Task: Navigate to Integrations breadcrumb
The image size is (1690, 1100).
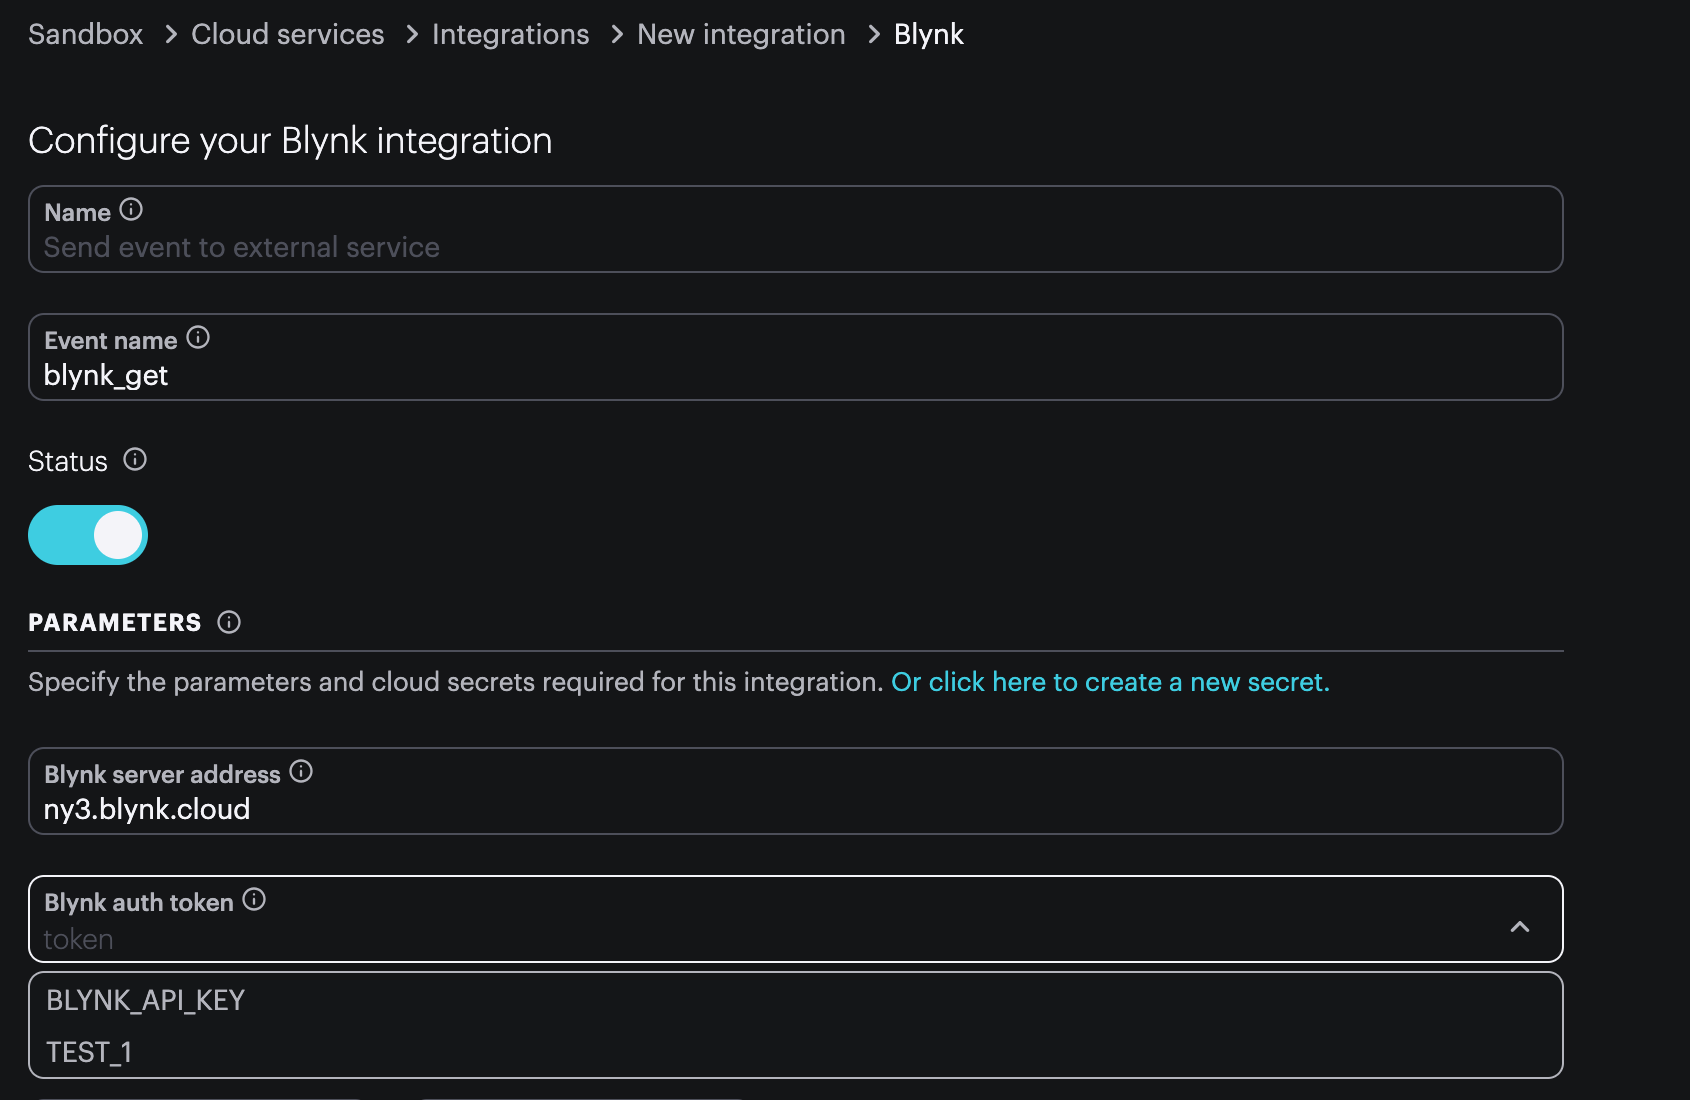Action: [x=510, y=34]
